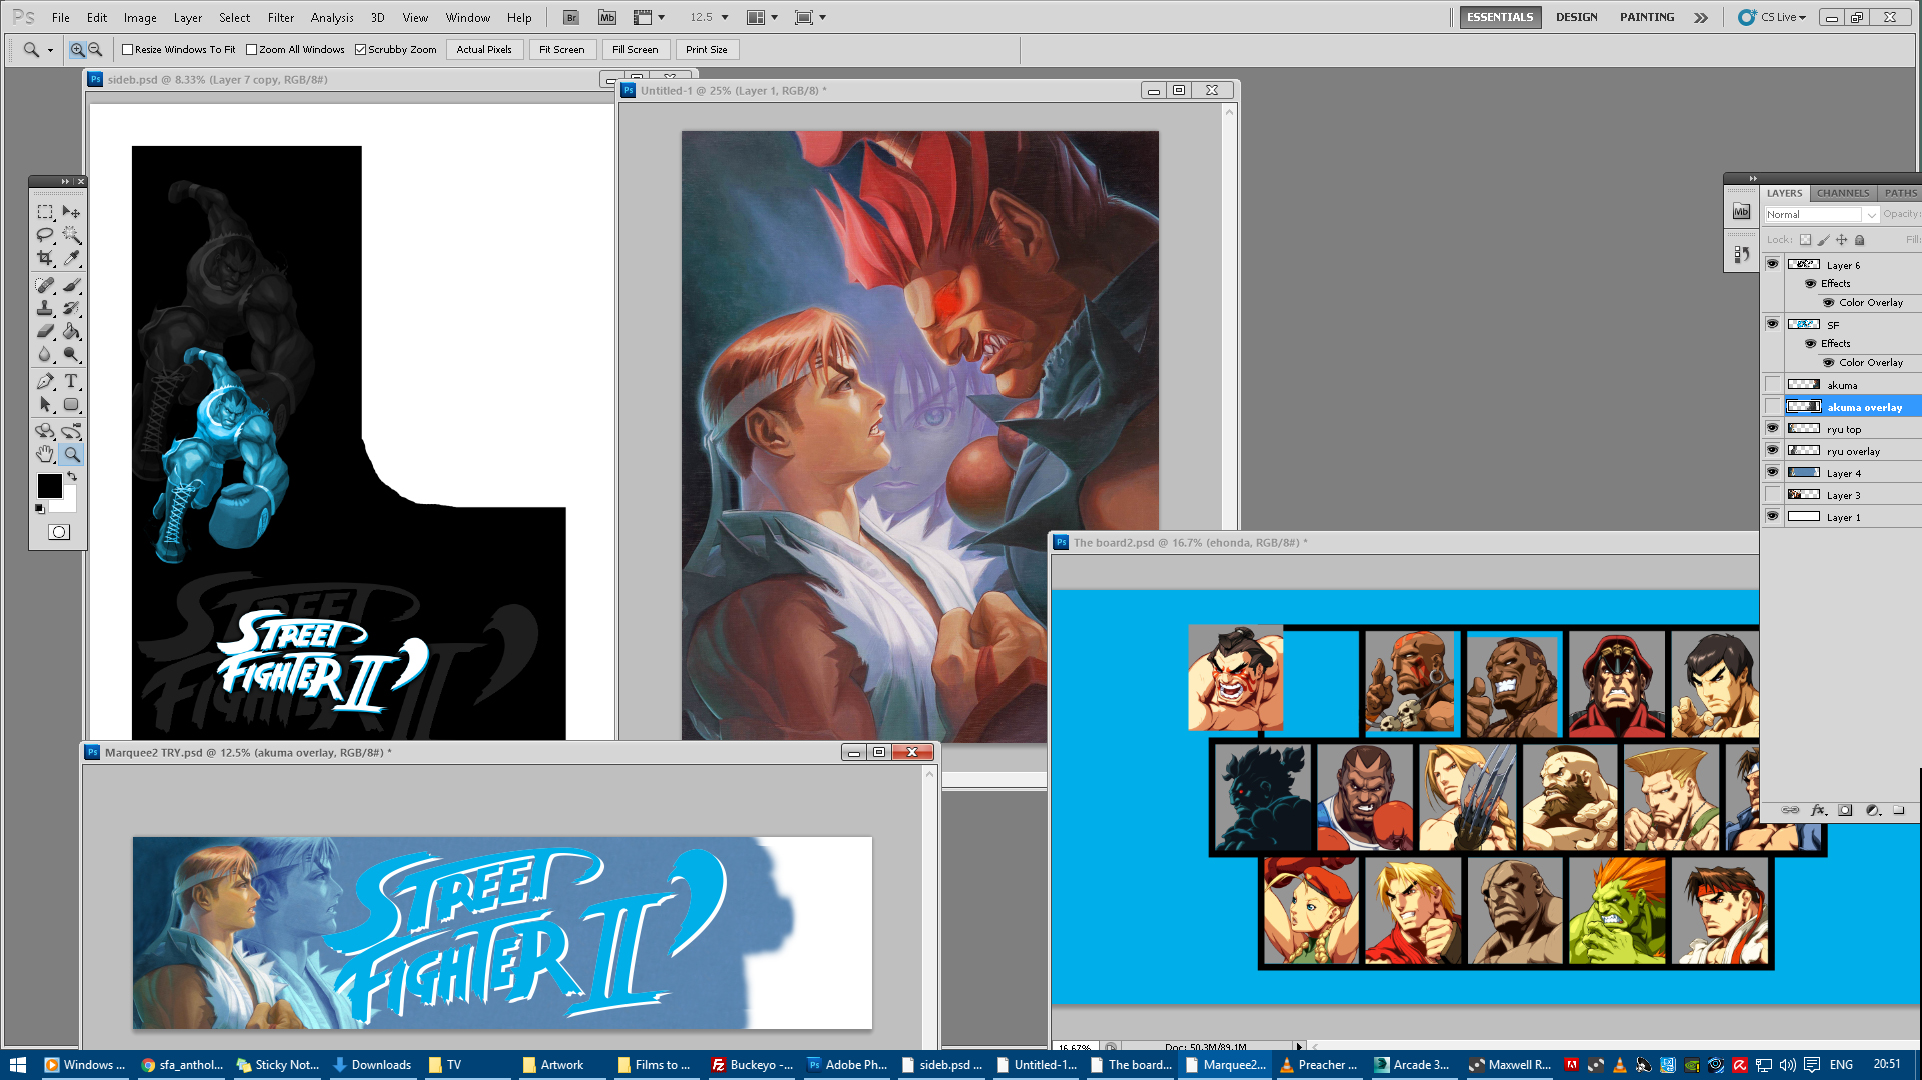Select the Brush tool
Screen dimensions: 1922x1080
pyautogui.click(x=71, y=285)
